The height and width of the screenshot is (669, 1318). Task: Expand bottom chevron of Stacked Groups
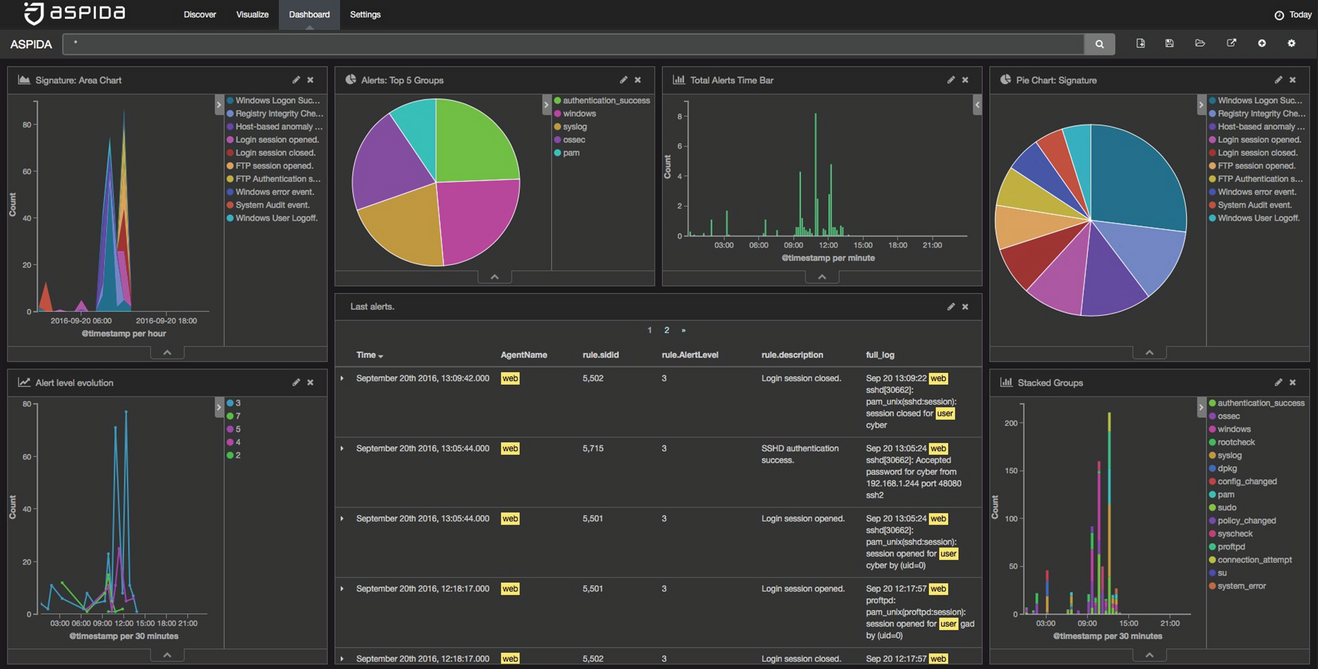[x=1149, y=656]
